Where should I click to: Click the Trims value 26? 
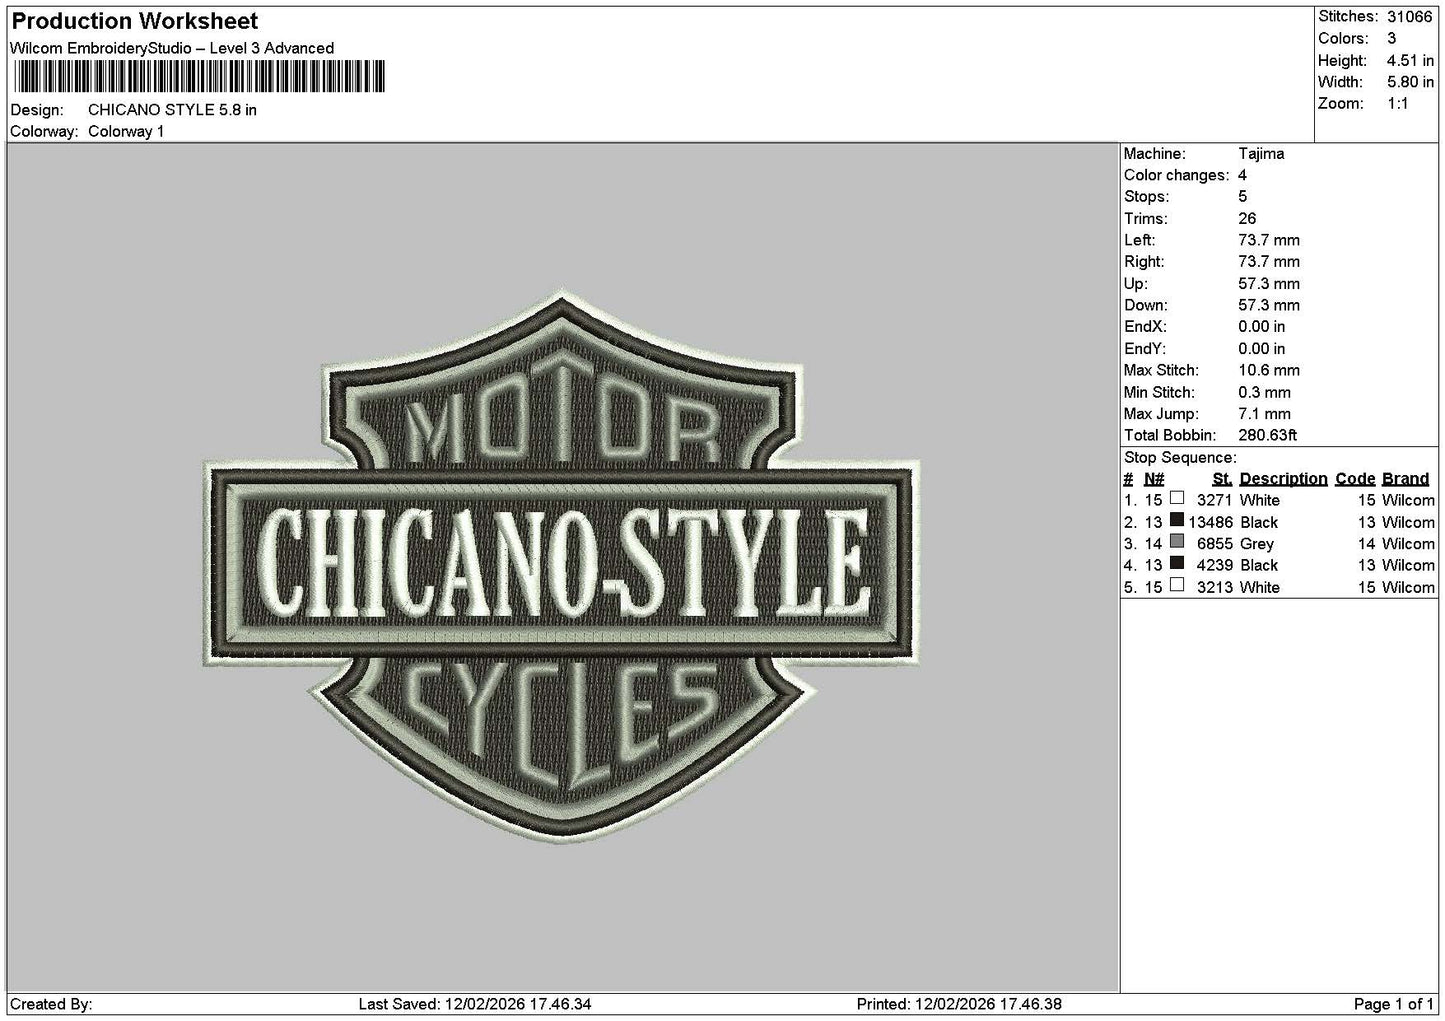coord(1247,219)
